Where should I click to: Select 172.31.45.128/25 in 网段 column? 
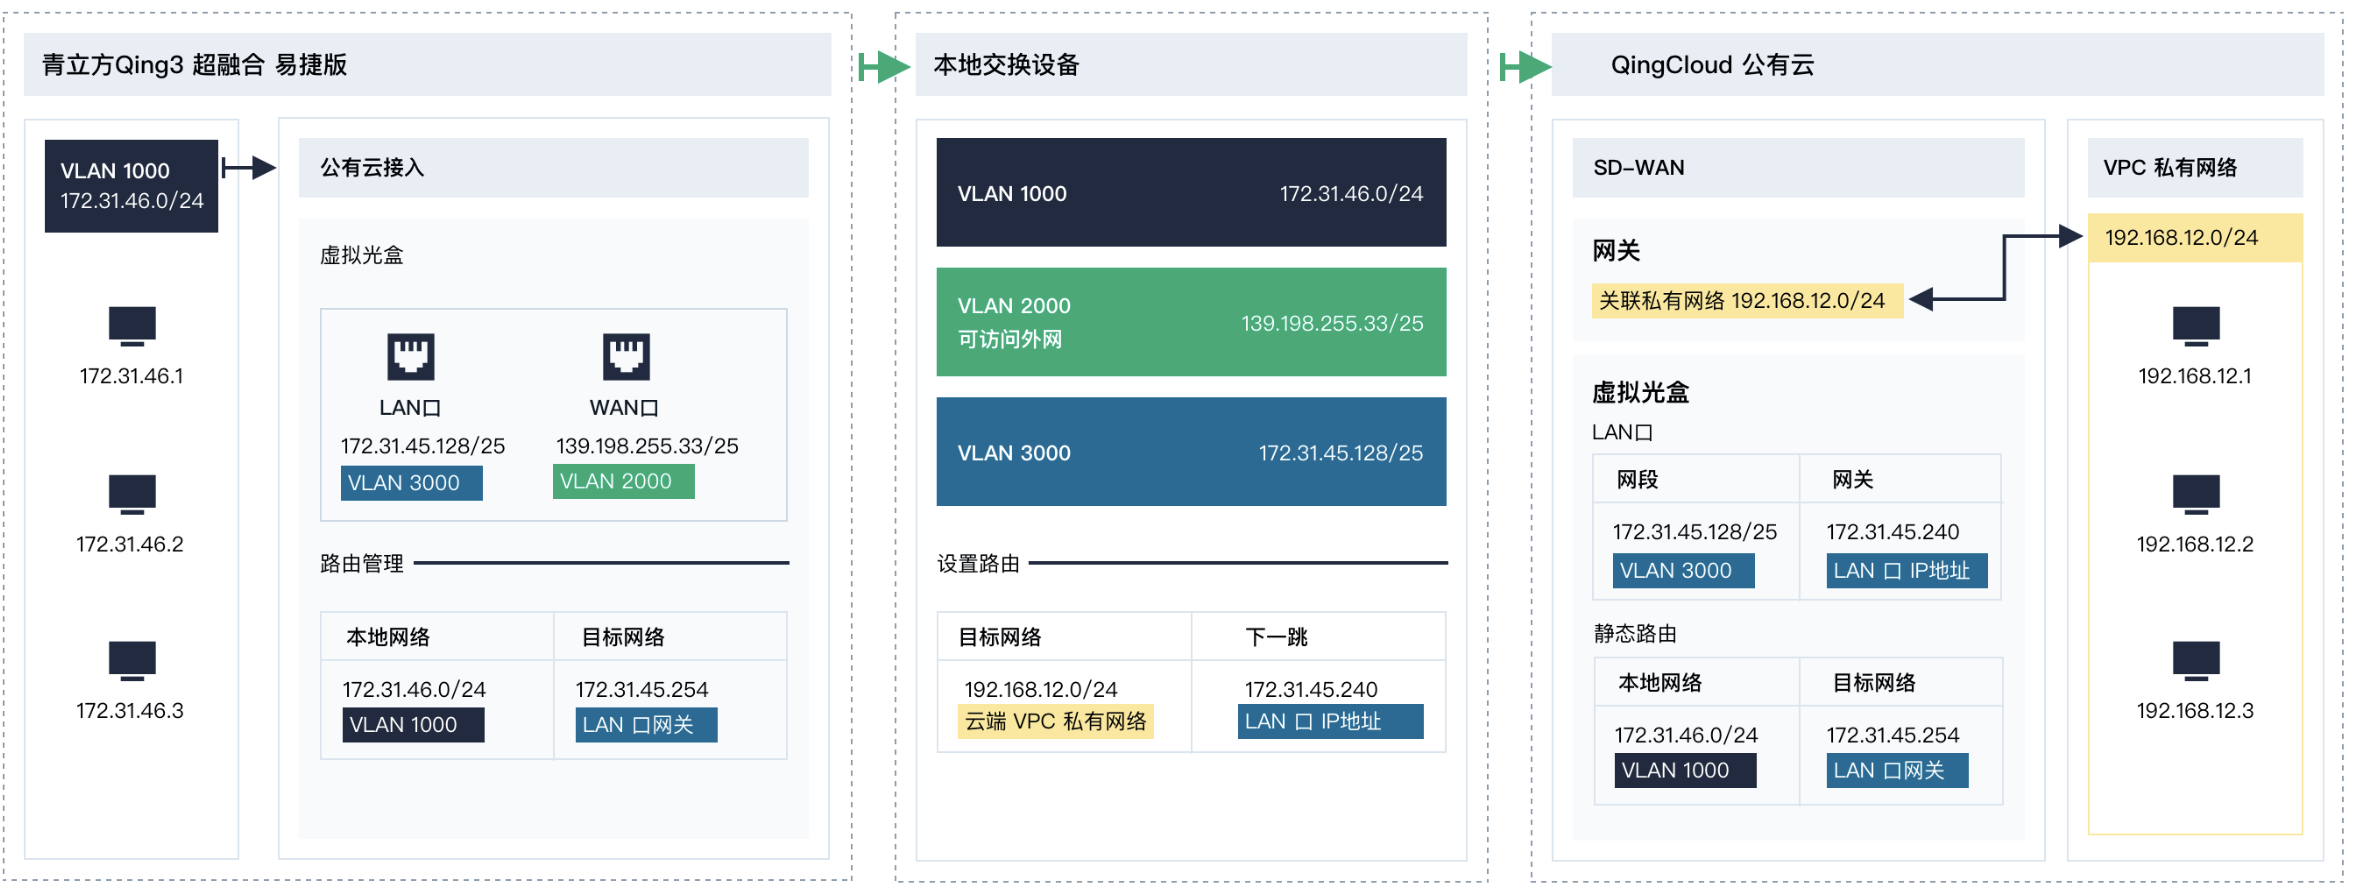[x=1695, y=532]
